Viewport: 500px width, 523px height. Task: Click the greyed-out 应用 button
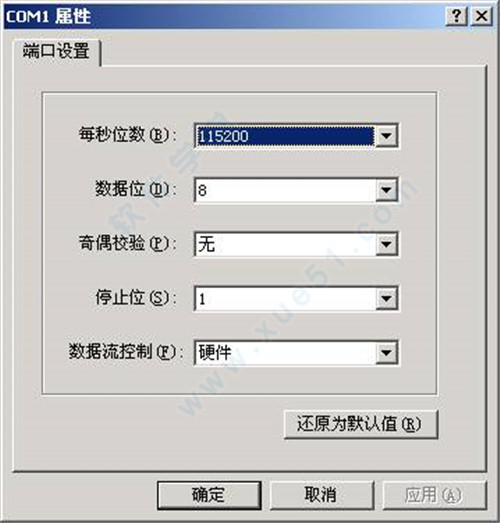434,495
